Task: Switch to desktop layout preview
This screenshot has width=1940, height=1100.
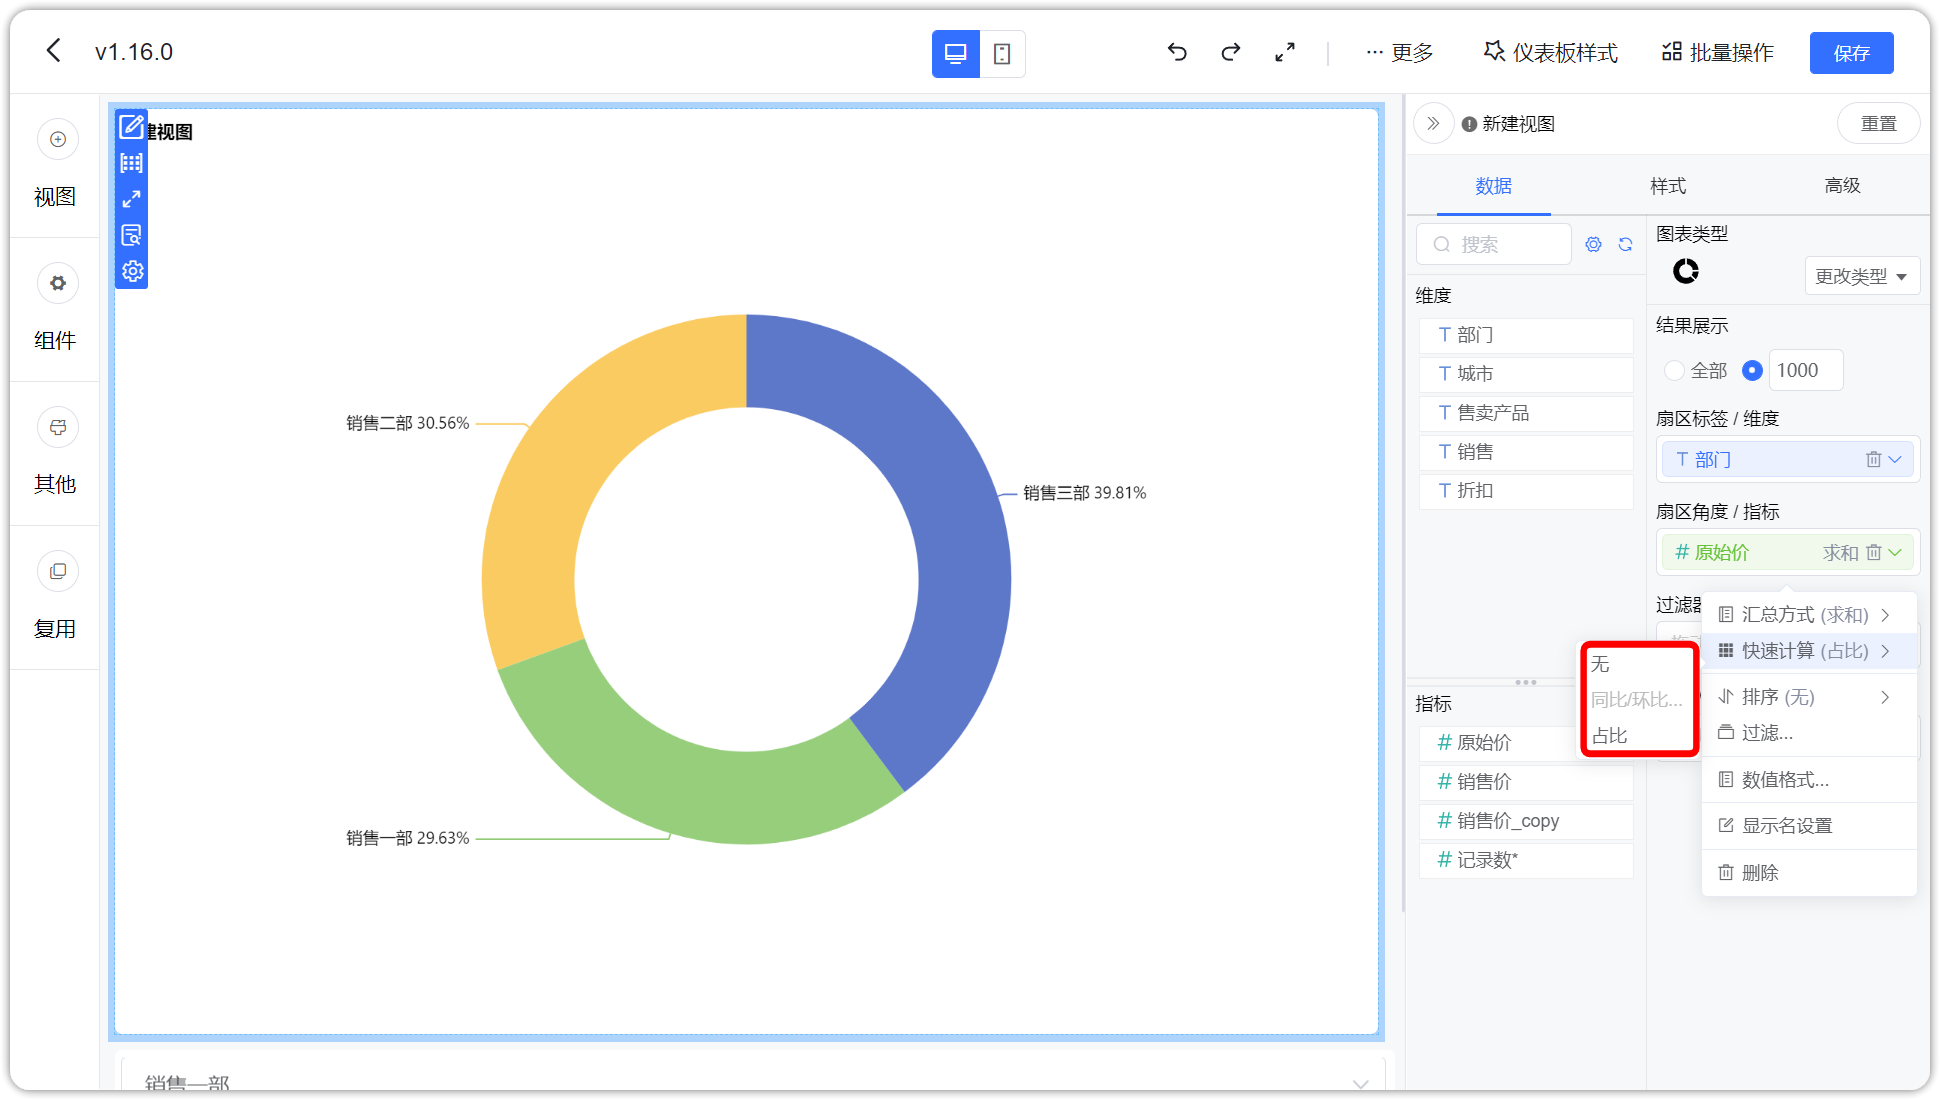Action: (955, 54)
